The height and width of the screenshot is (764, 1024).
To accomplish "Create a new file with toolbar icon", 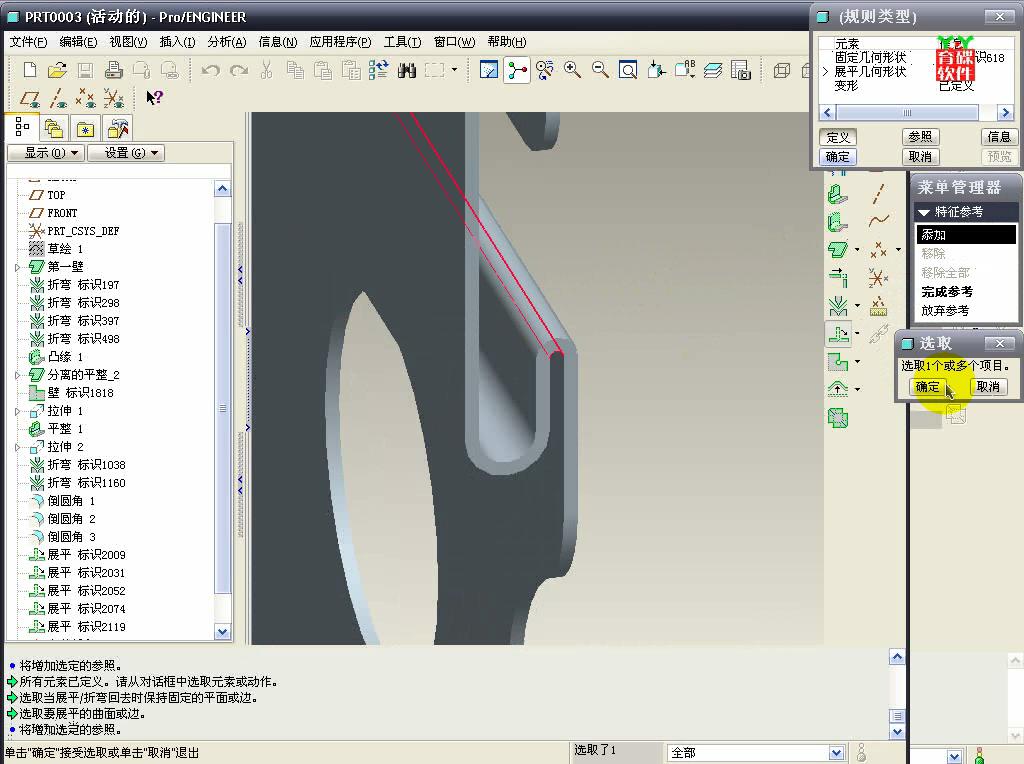I will (30, 70).
